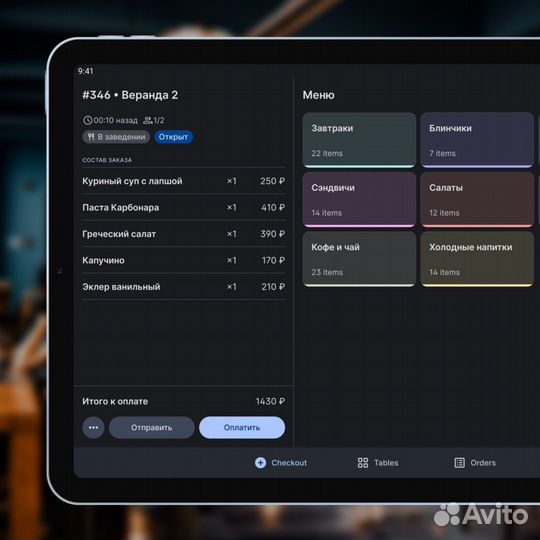Click the 9:41 status bar time
The height and width of the screenshot is (540, 540).
[x=85, y=71]
